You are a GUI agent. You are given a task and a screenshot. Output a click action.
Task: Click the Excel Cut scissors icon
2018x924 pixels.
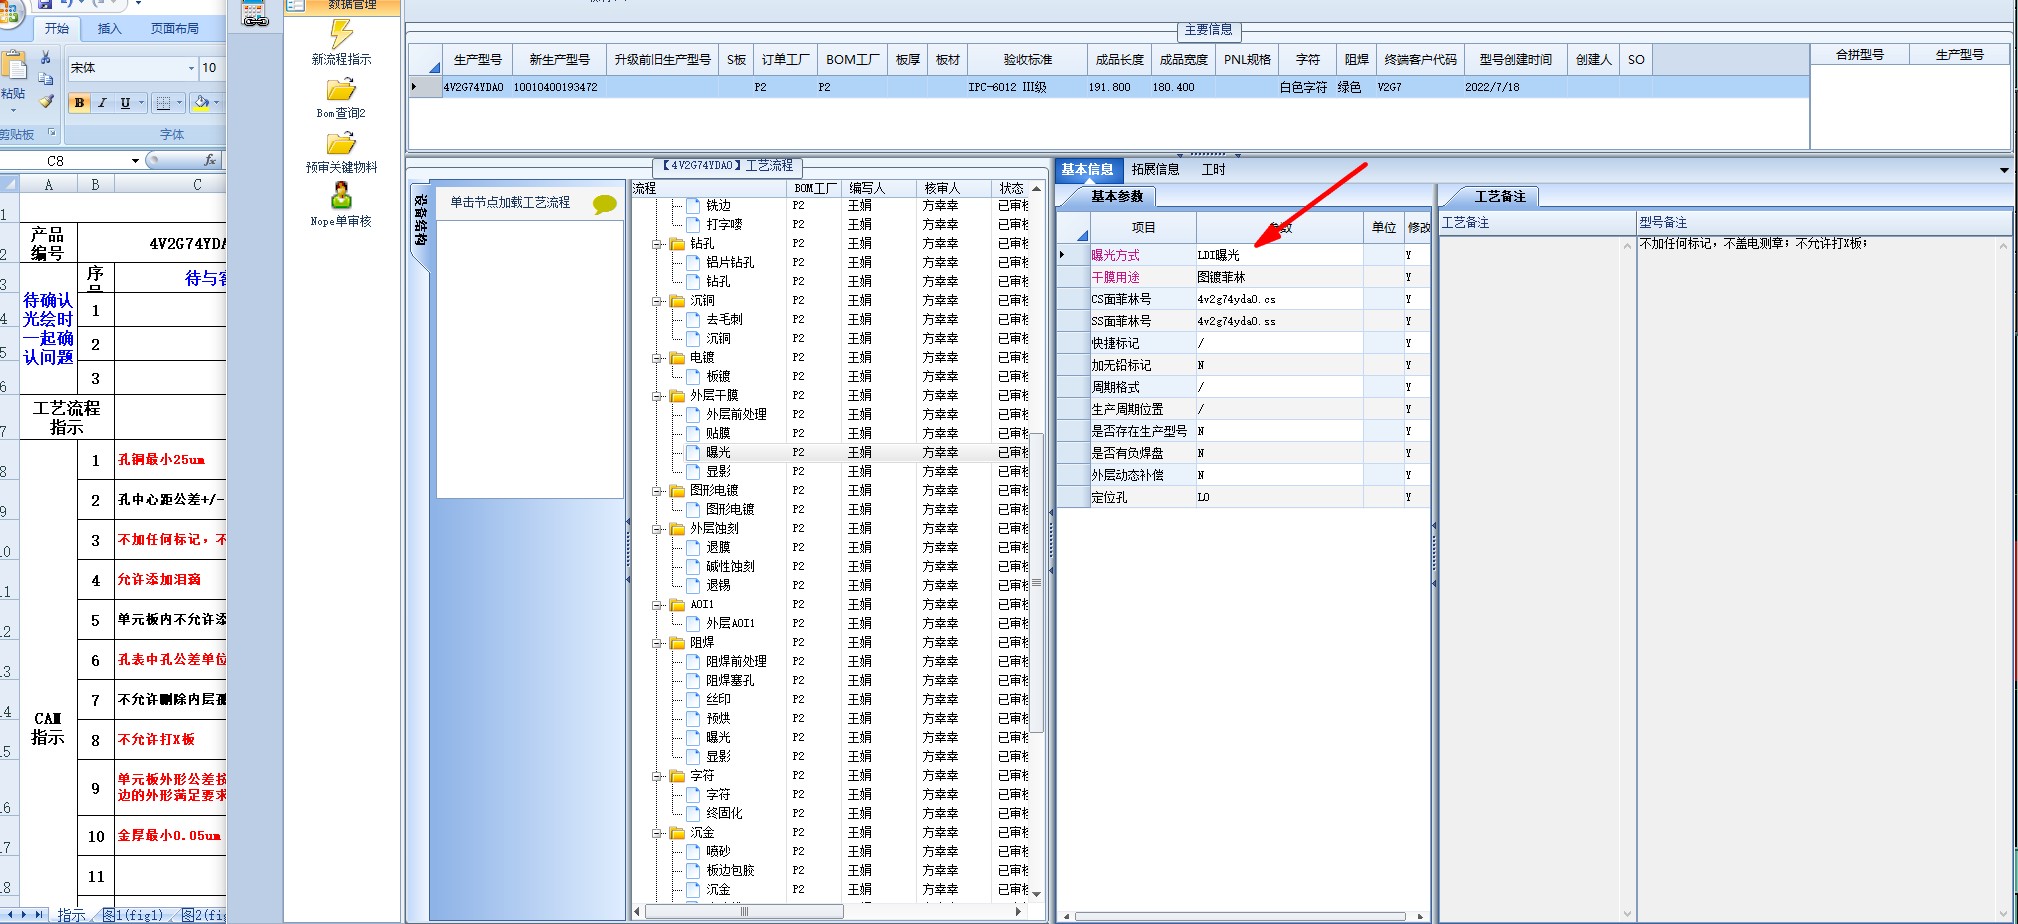(x=45, y=58)
